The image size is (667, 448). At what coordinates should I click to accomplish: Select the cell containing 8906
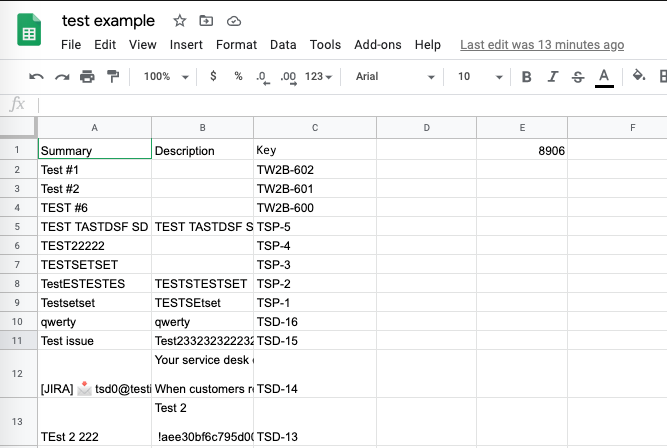click(522, 150)
